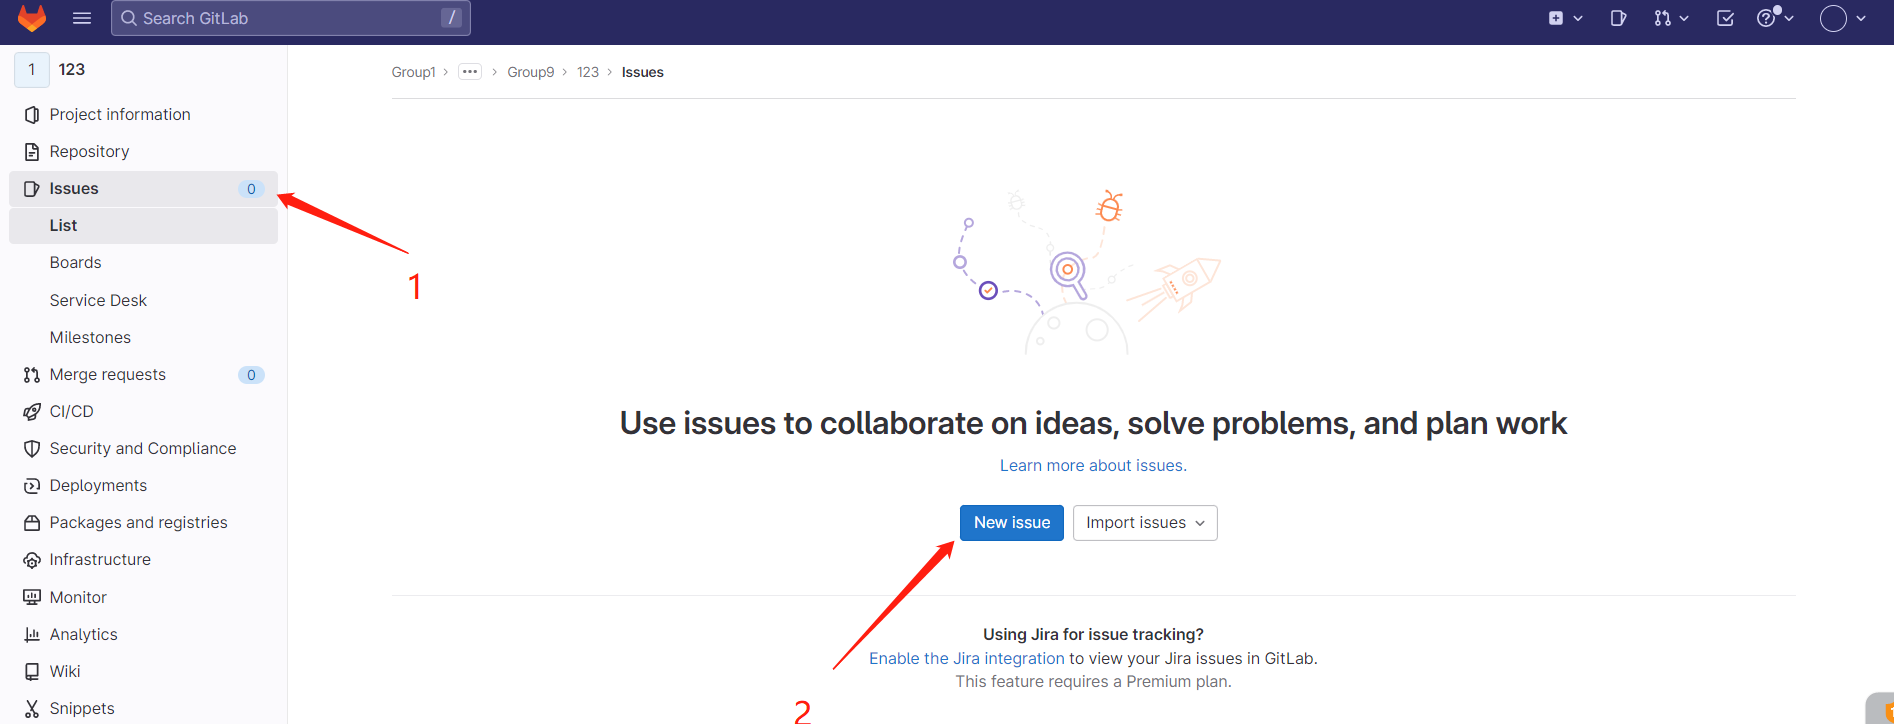Focus the Search GitLab field
1894x724 pixels.
(x=291, y=18)
